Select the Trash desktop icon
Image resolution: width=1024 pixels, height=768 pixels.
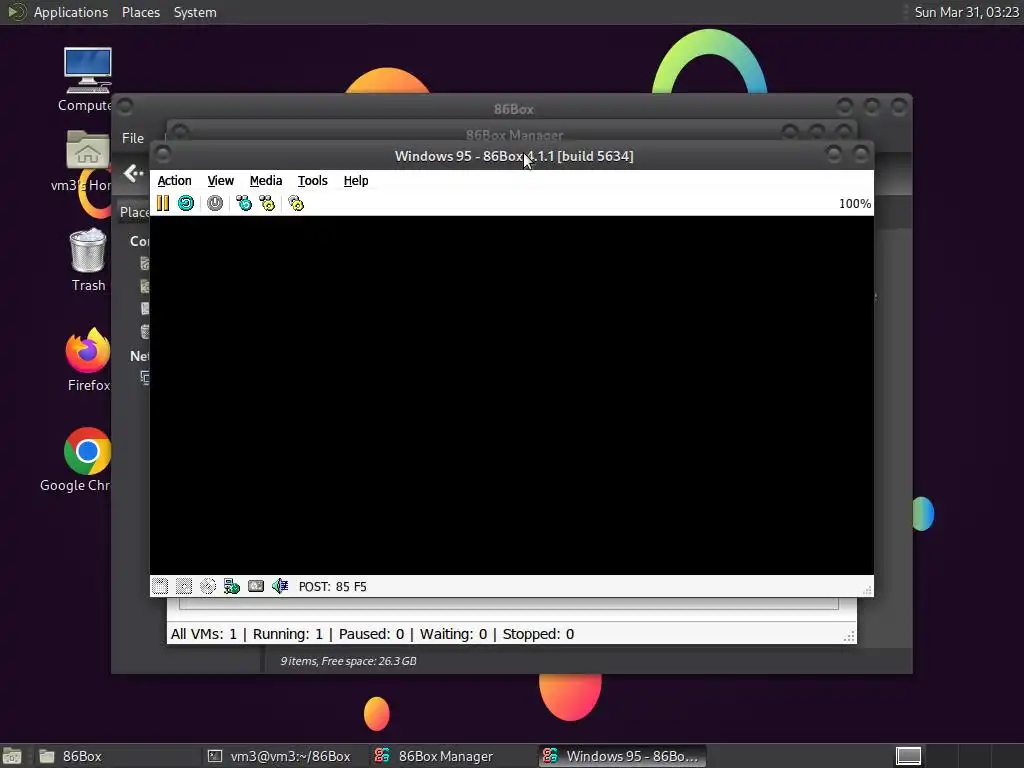tap(88, 259)
